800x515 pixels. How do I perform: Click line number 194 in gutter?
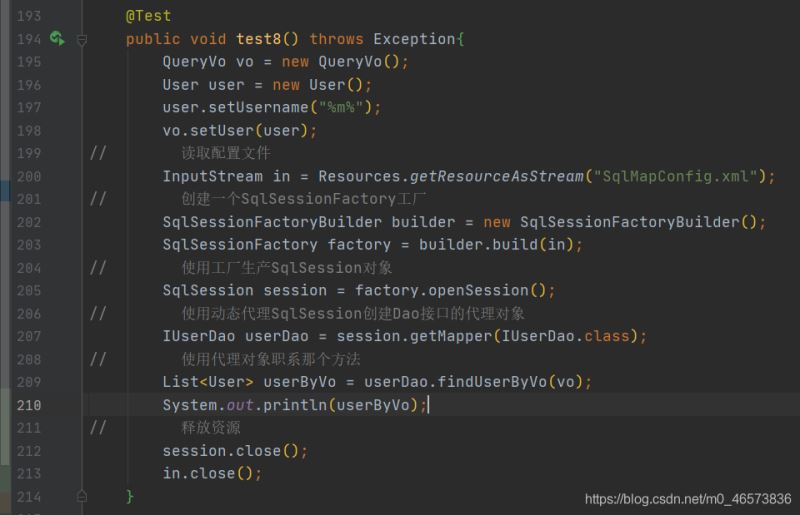click(29, 39)
